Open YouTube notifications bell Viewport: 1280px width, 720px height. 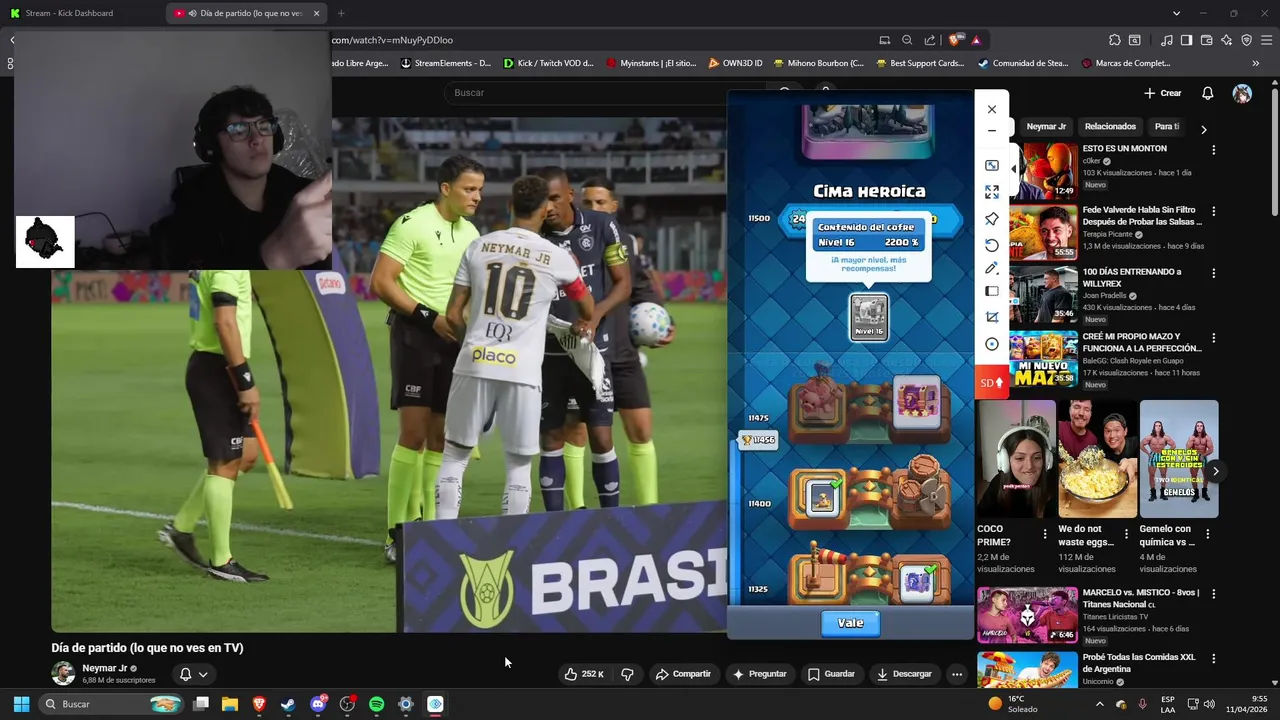[1207, 93]
